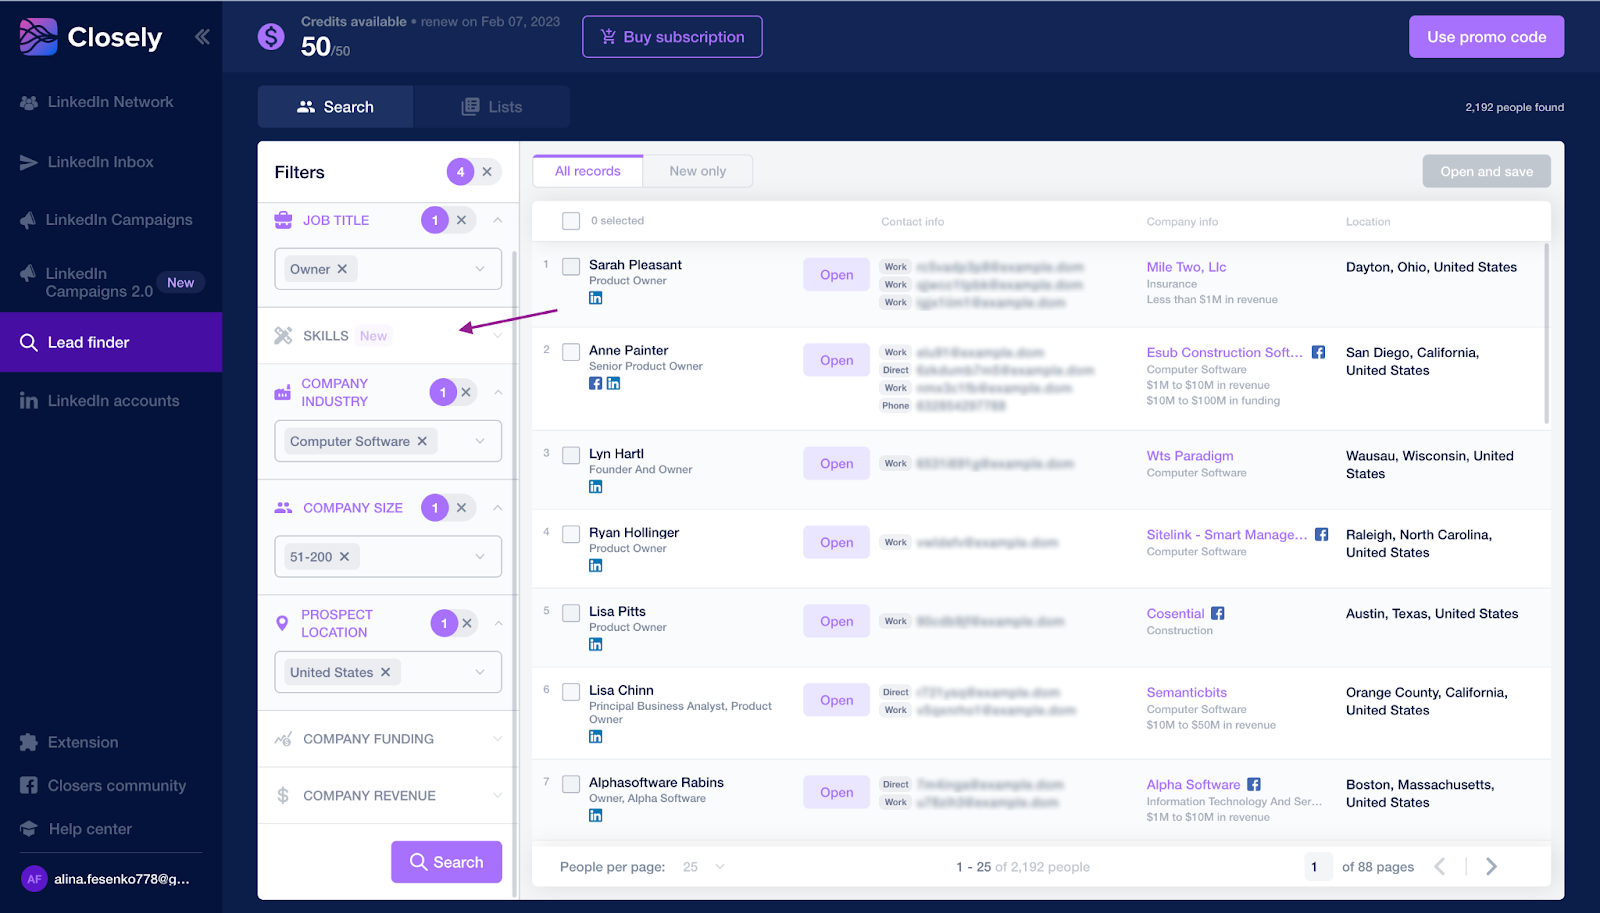Screen dimensions: 1600x913
Task: Switch to the Lists tab
Action: (x=492, y=107)
